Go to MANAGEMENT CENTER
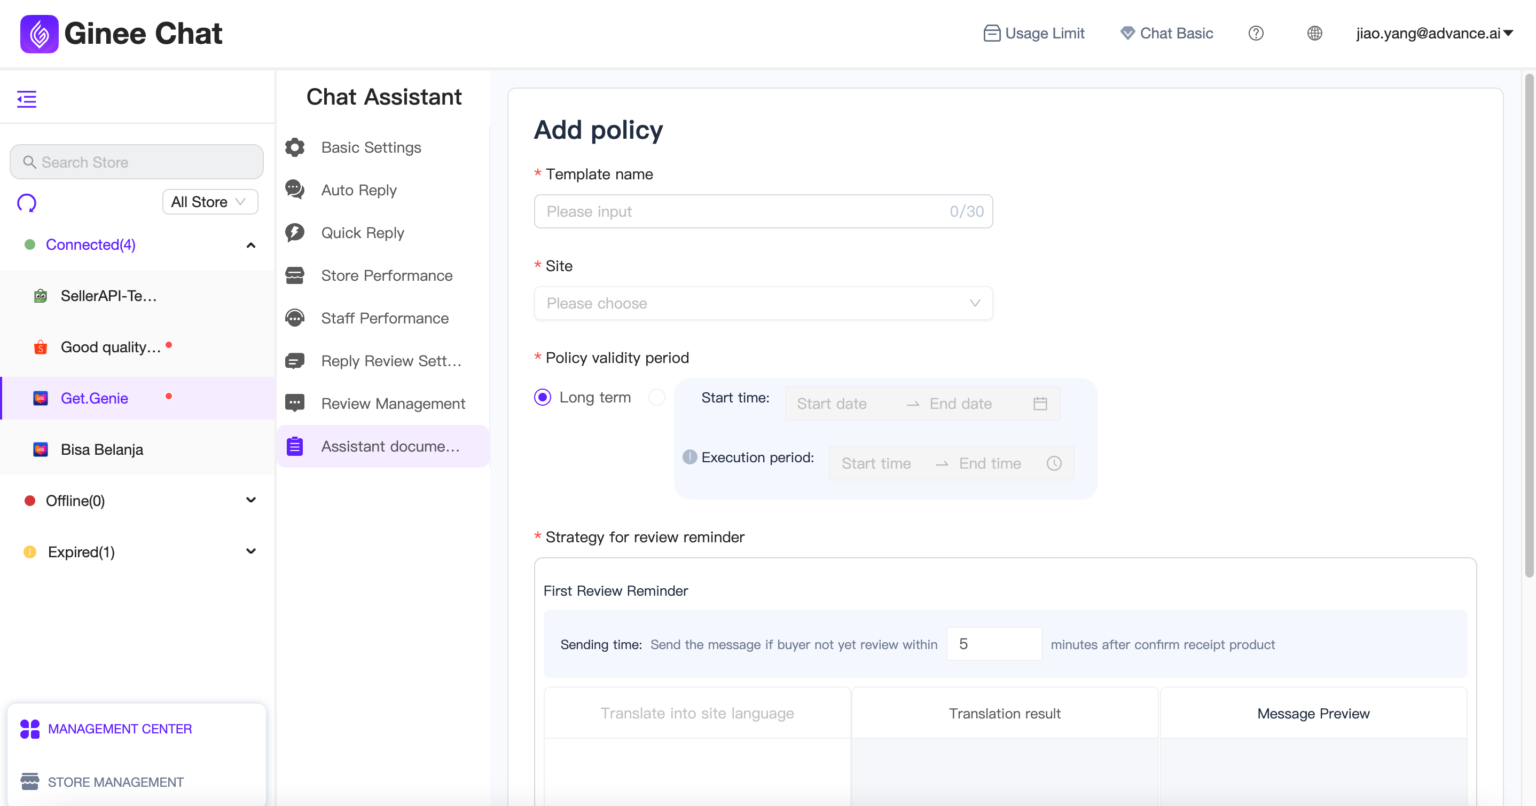The width and height of the screenshot is (1536, 806). [x=120, y=728]
